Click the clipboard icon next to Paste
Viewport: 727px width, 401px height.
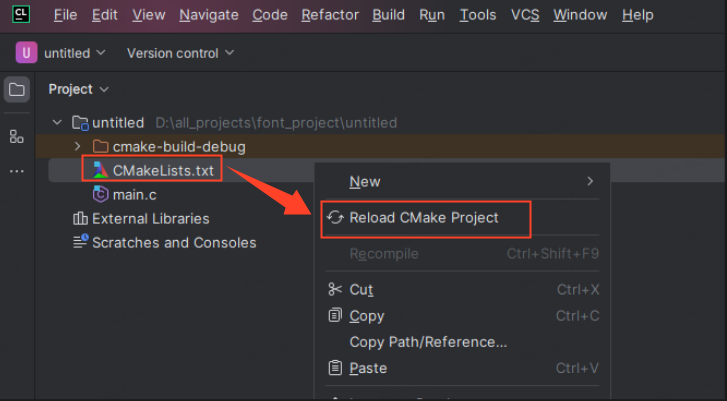[x=335, y=368]
